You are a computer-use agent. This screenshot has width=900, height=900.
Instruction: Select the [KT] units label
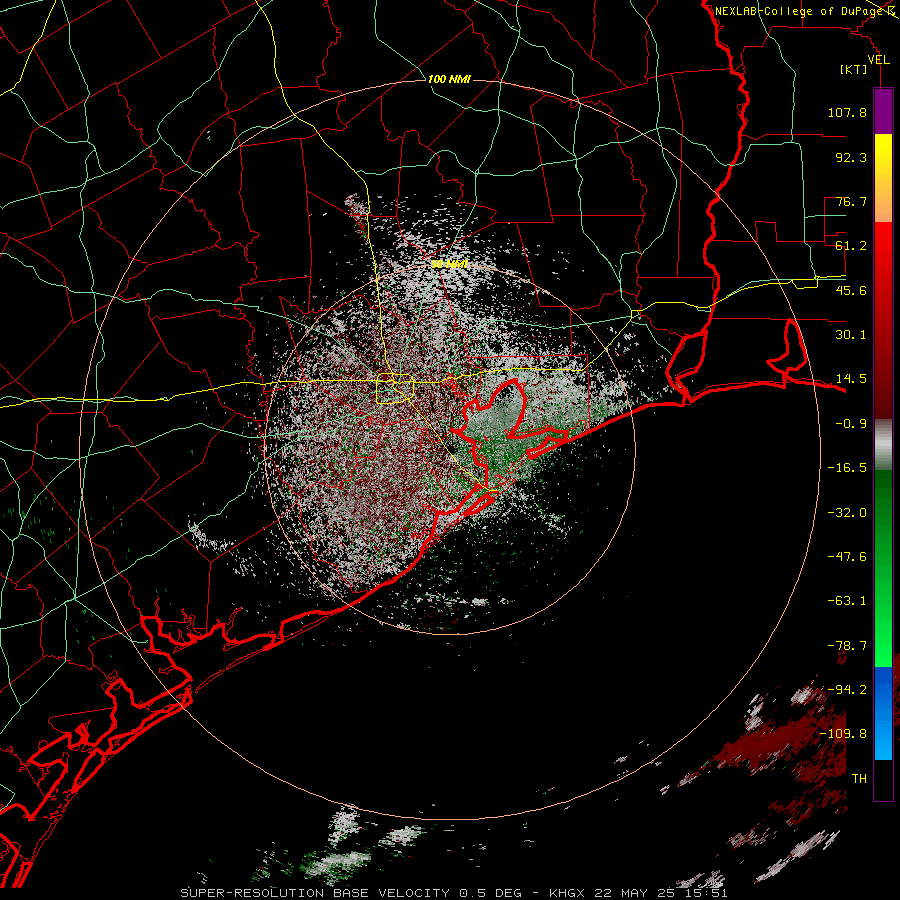[854, 69]
